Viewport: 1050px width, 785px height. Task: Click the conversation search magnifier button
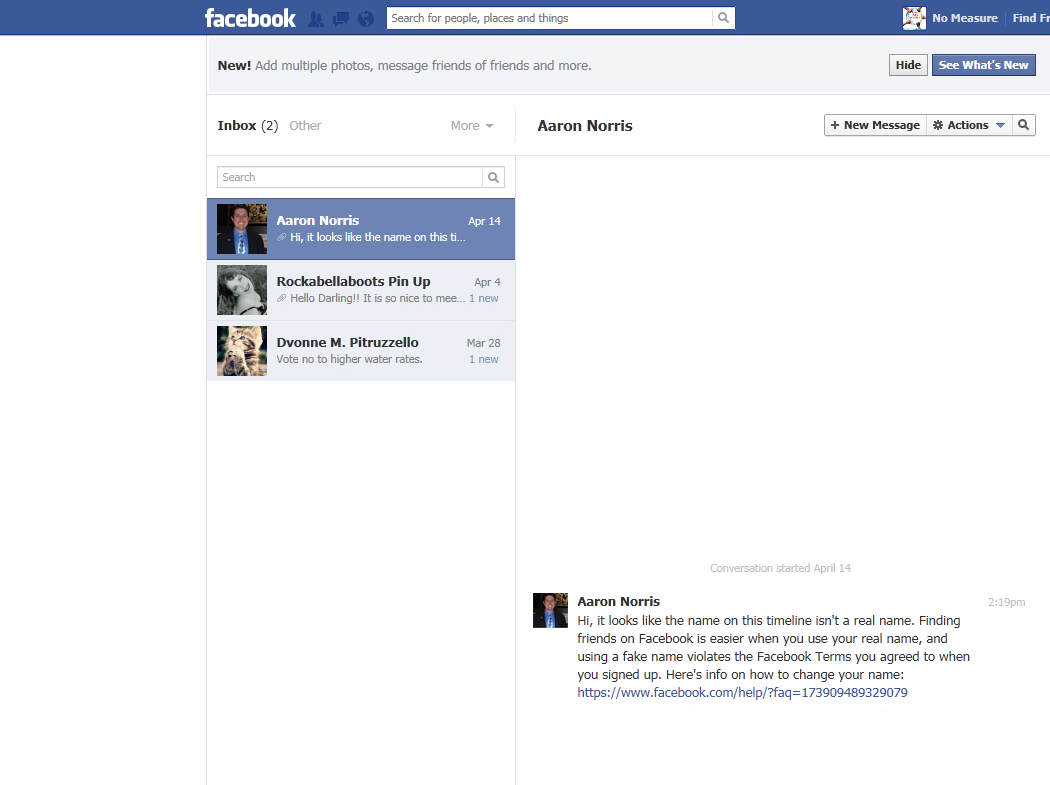[x=1023, y=125]
